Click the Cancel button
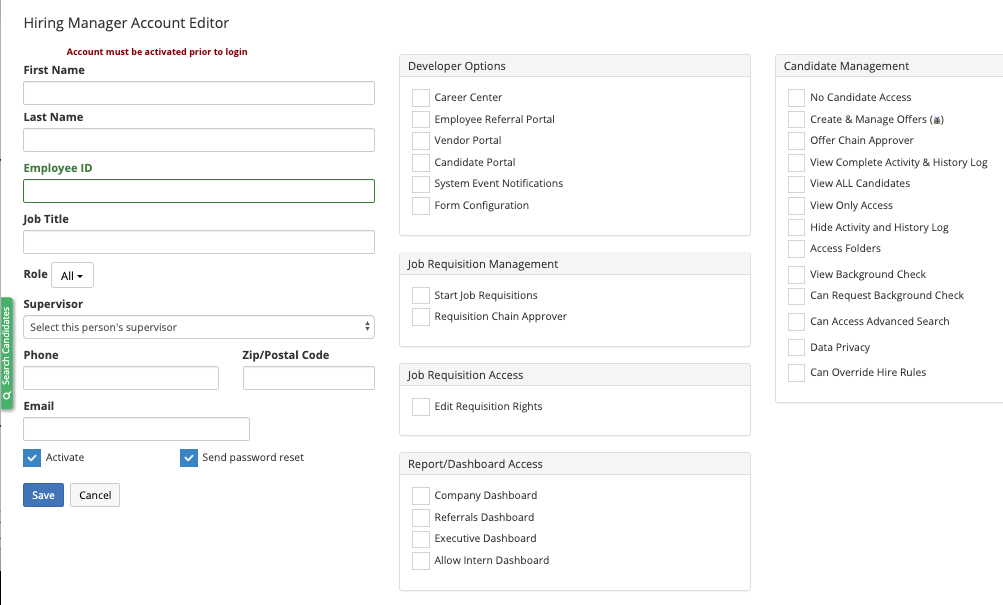 click(94, 494)
